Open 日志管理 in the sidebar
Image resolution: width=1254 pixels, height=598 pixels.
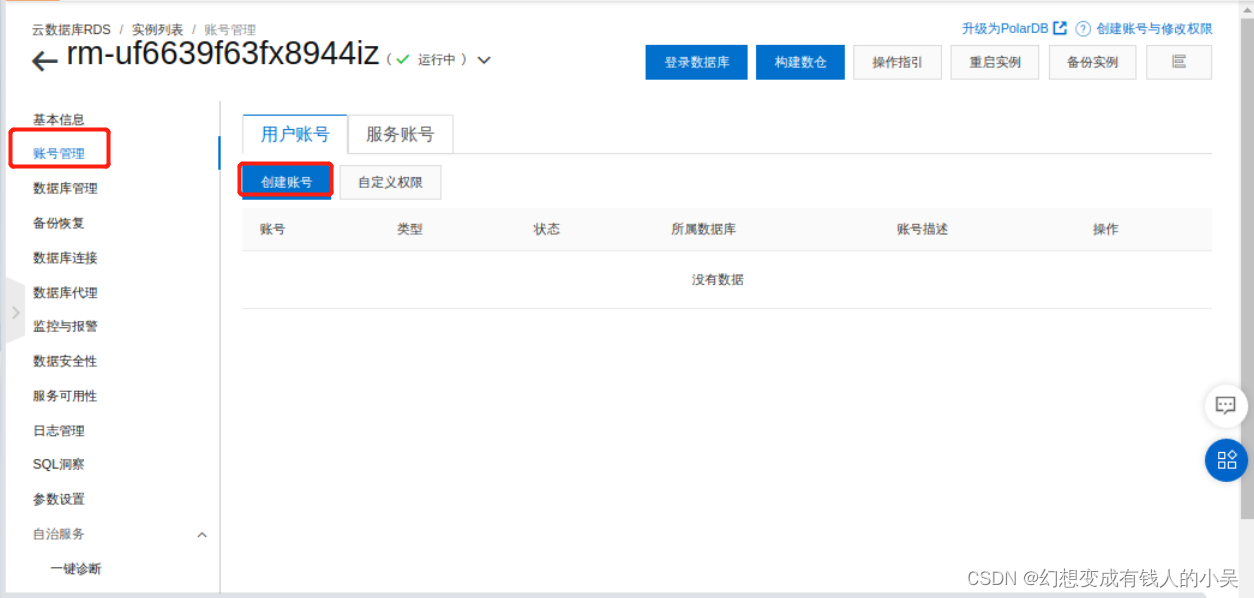59,431
